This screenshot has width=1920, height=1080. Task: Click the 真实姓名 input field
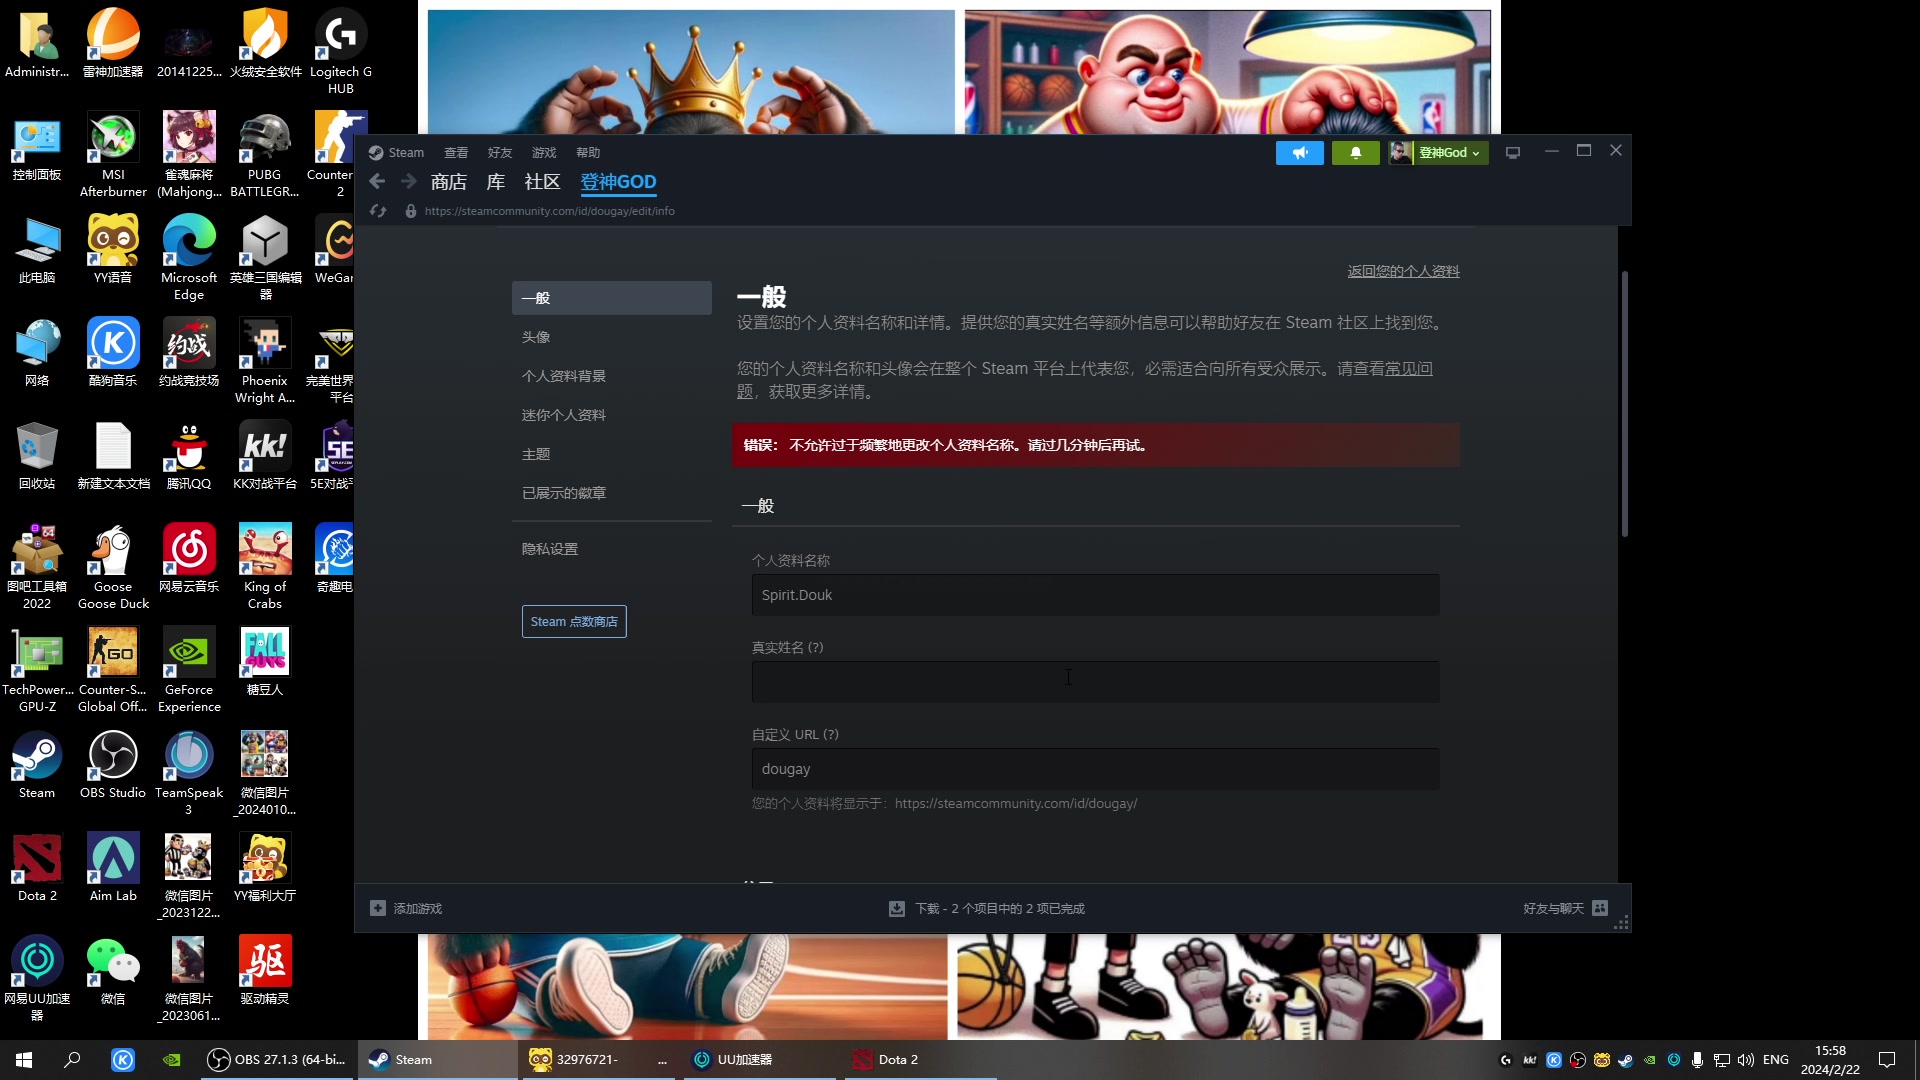pyautogui.click(x=1095, y=682)
